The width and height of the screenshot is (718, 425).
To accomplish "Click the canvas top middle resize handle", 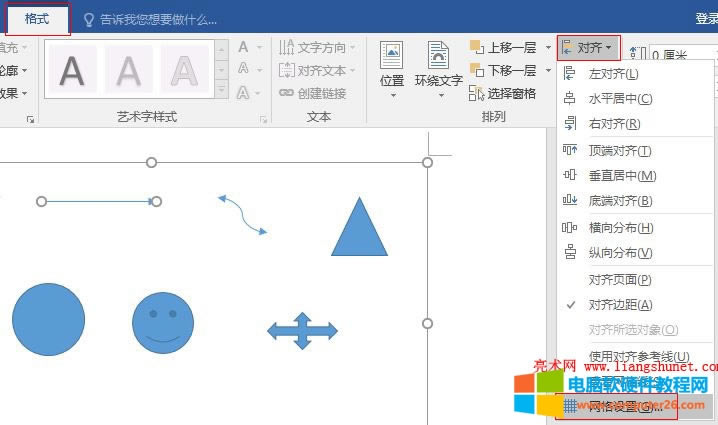I will (x=152, y=163).
